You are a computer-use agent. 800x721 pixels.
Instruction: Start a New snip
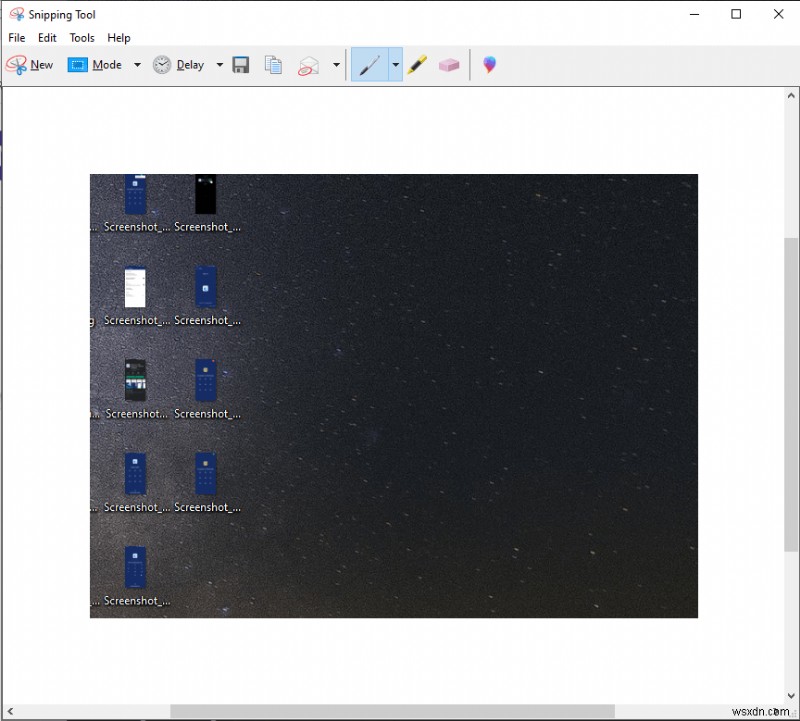pos(31,64)
